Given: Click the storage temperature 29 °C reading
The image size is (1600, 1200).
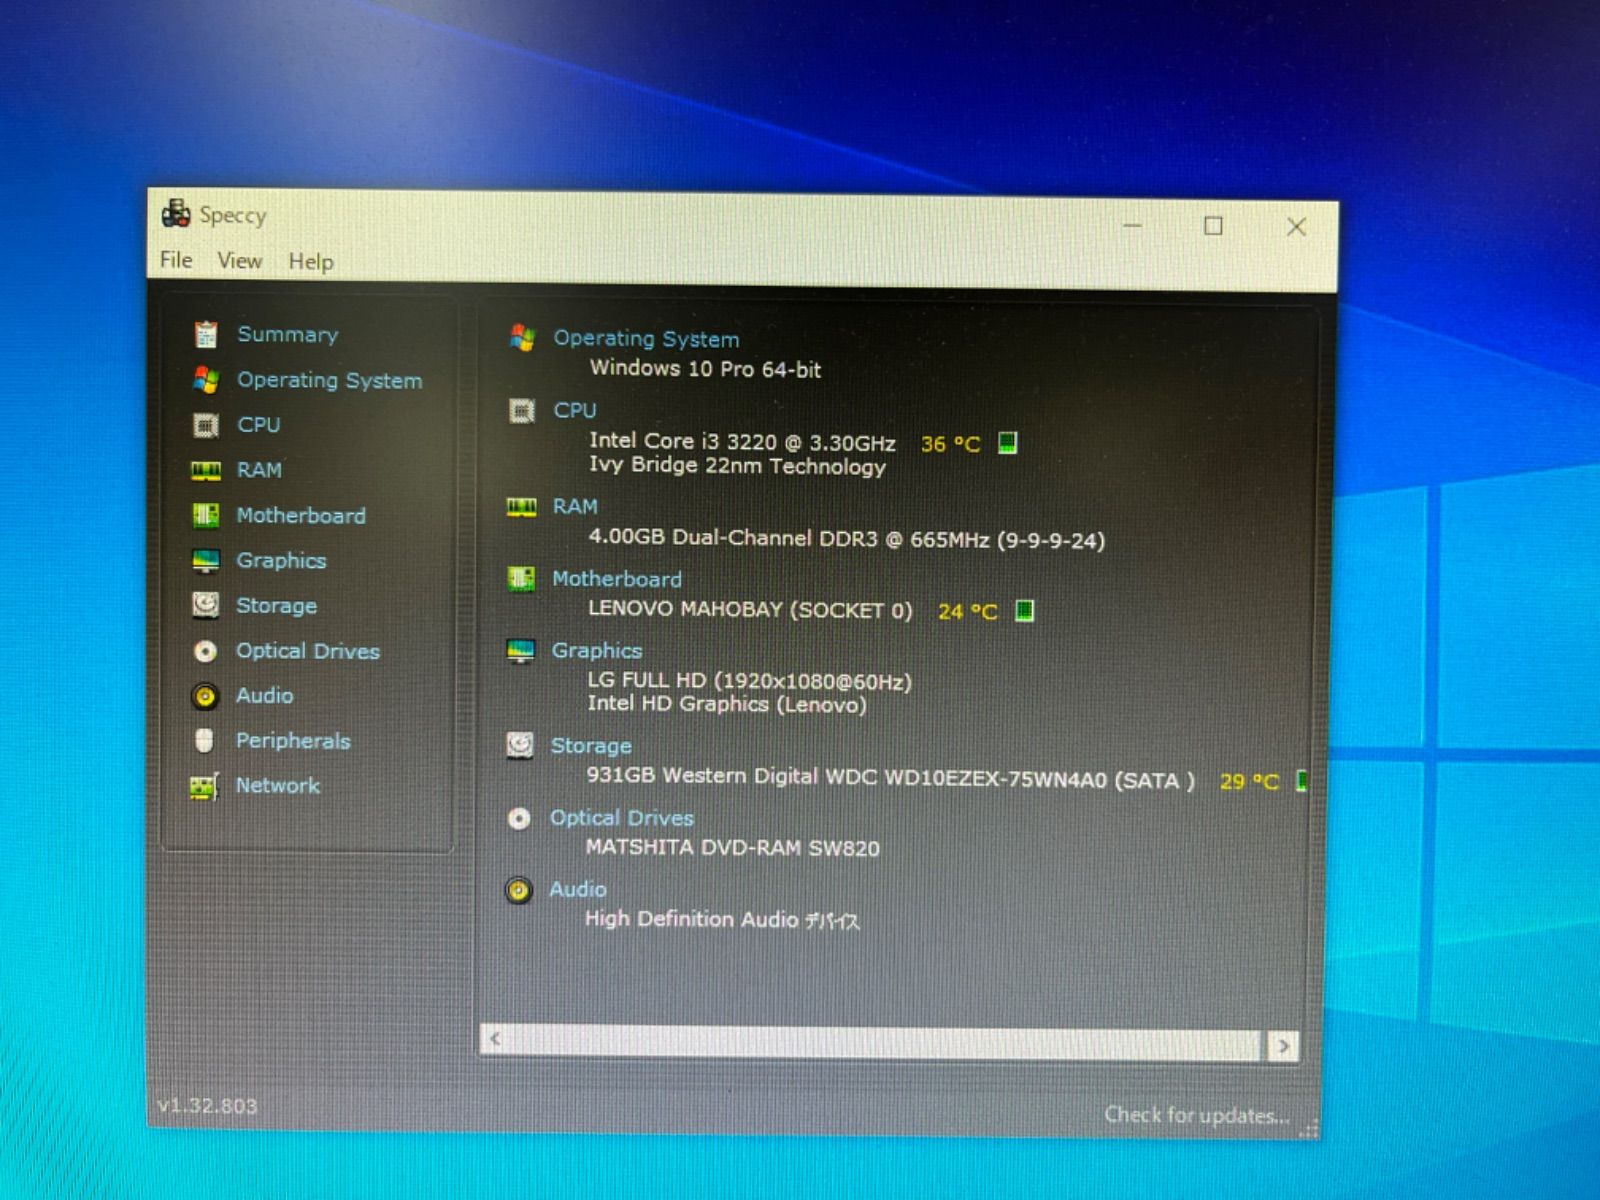Looking at the screenshot, I should click(1249, 781).
